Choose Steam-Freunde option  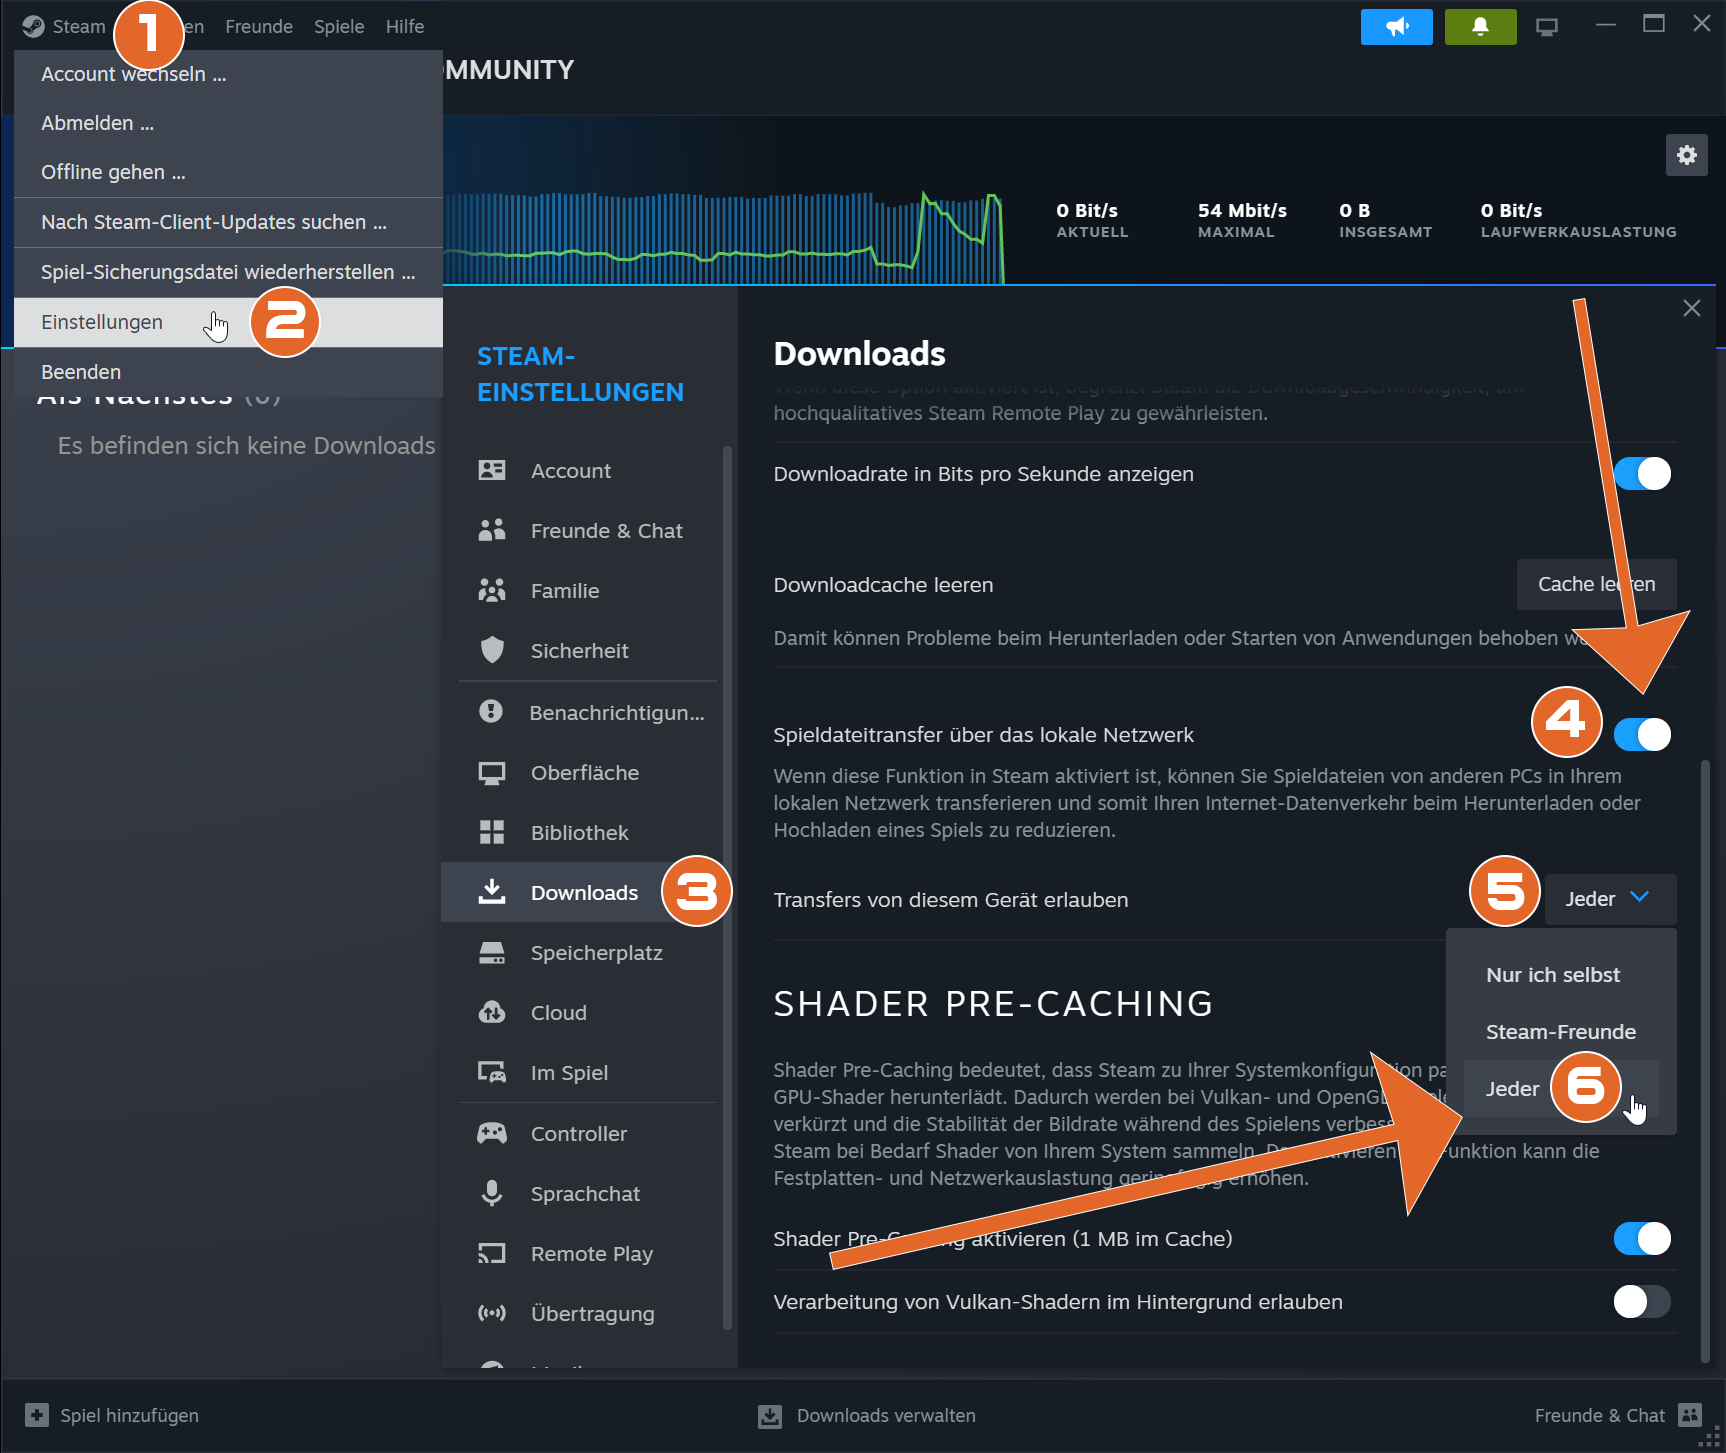point(1561,1032)
